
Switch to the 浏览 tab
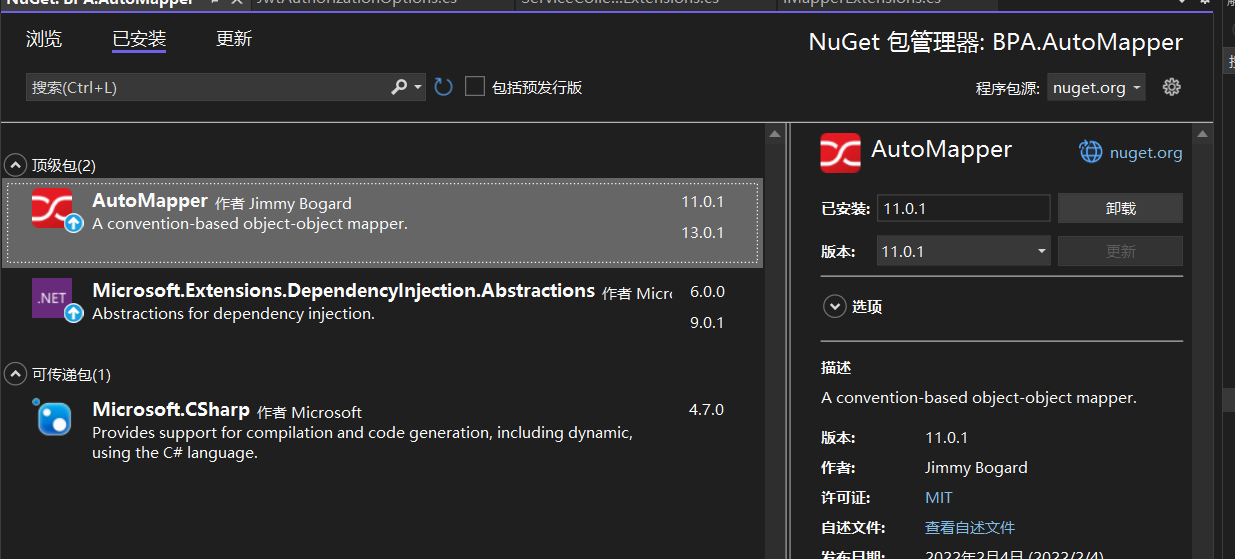pyautogui.click(x=44, y=39)
